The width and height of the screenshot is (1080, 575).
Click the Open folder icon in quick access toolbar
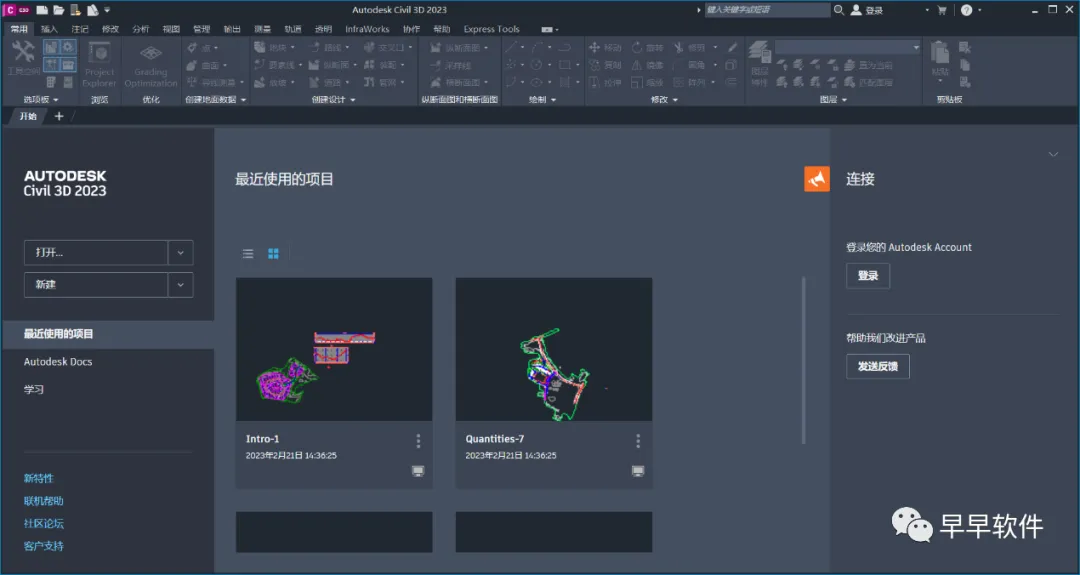59,10
